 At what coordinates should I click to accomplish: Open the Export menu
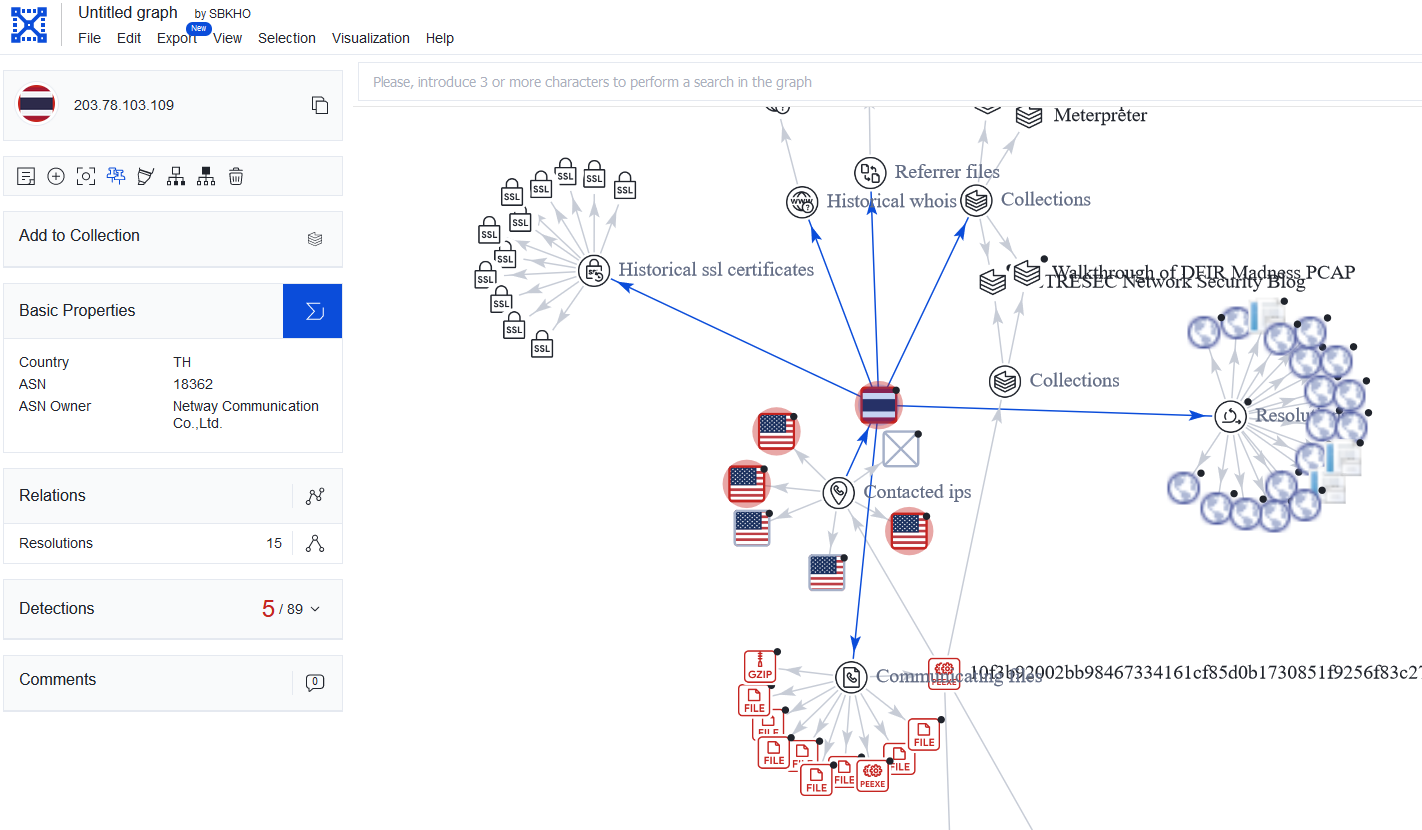coord(177,38)
